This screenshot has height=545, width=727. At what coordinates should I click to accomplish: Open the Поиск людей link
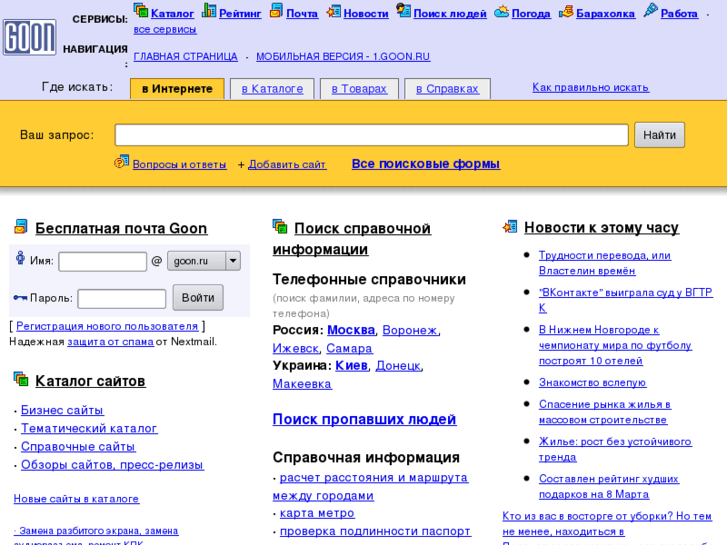tap(450, 14)
